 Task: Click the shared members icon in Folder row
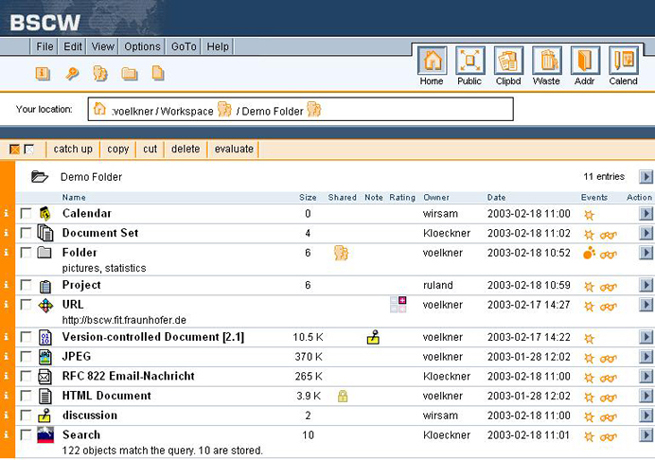point(341,253)
